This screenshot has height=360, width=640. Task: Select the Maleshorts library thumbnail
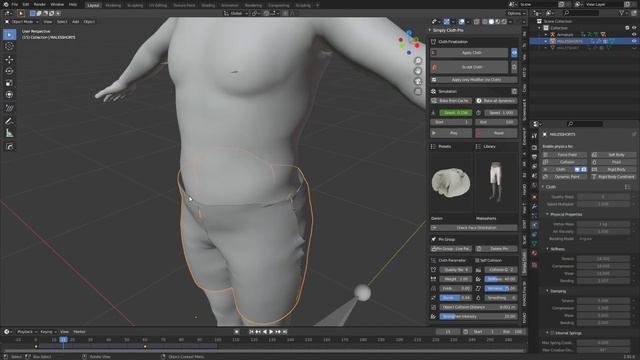tap(496, 183)
